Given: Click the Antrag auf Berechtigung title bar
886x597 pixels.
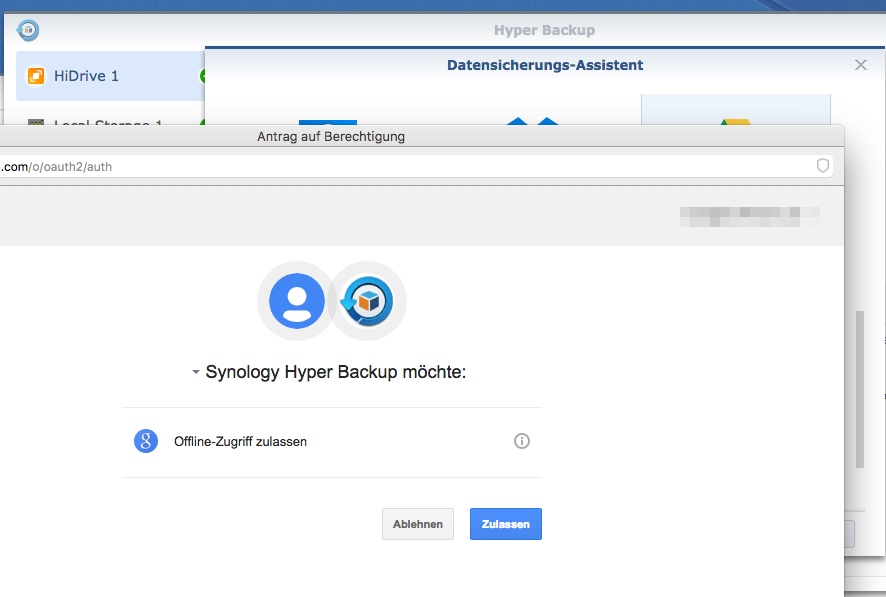Looking at the screenshot, I should 330,136.
